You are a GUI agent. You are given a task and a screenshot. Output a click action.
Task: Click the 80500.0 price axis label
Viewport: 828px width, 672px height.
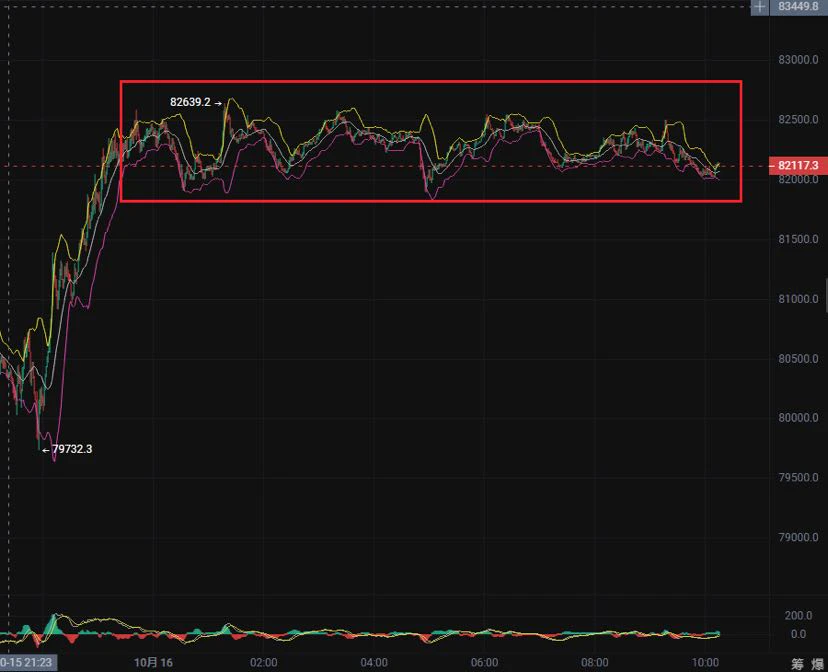(x=798, y=358)
